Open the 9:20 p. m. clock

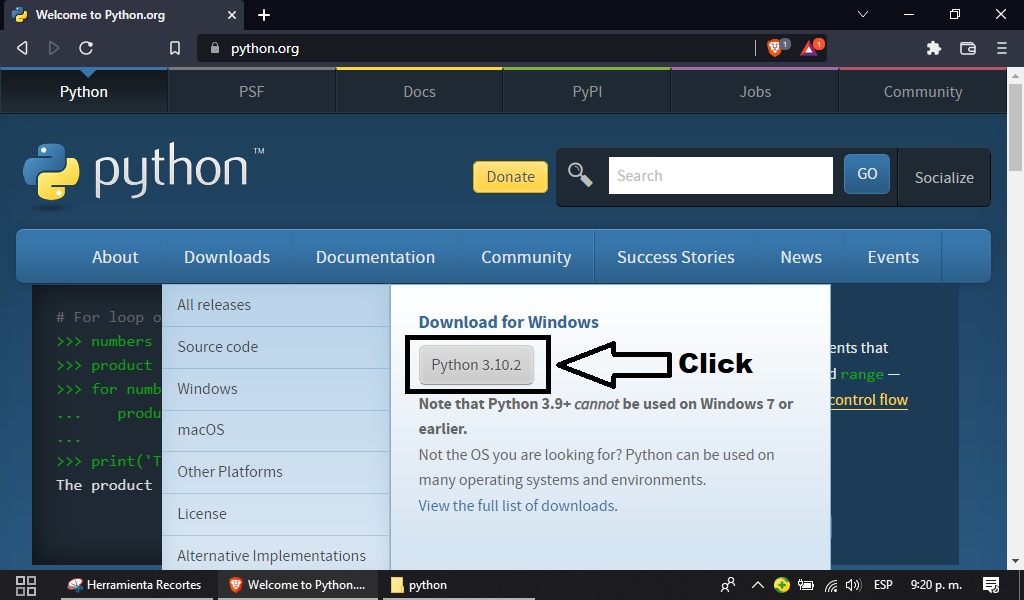pyautogui.click(x=936, y=585)
